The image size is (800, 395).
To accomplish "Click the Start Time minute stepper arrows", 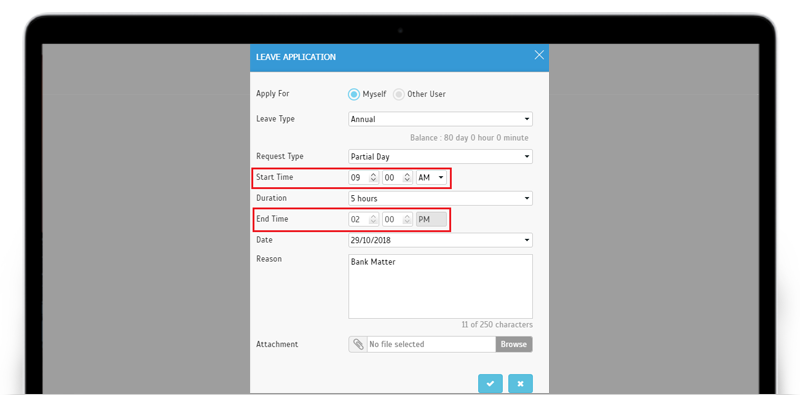I will 407,178.
